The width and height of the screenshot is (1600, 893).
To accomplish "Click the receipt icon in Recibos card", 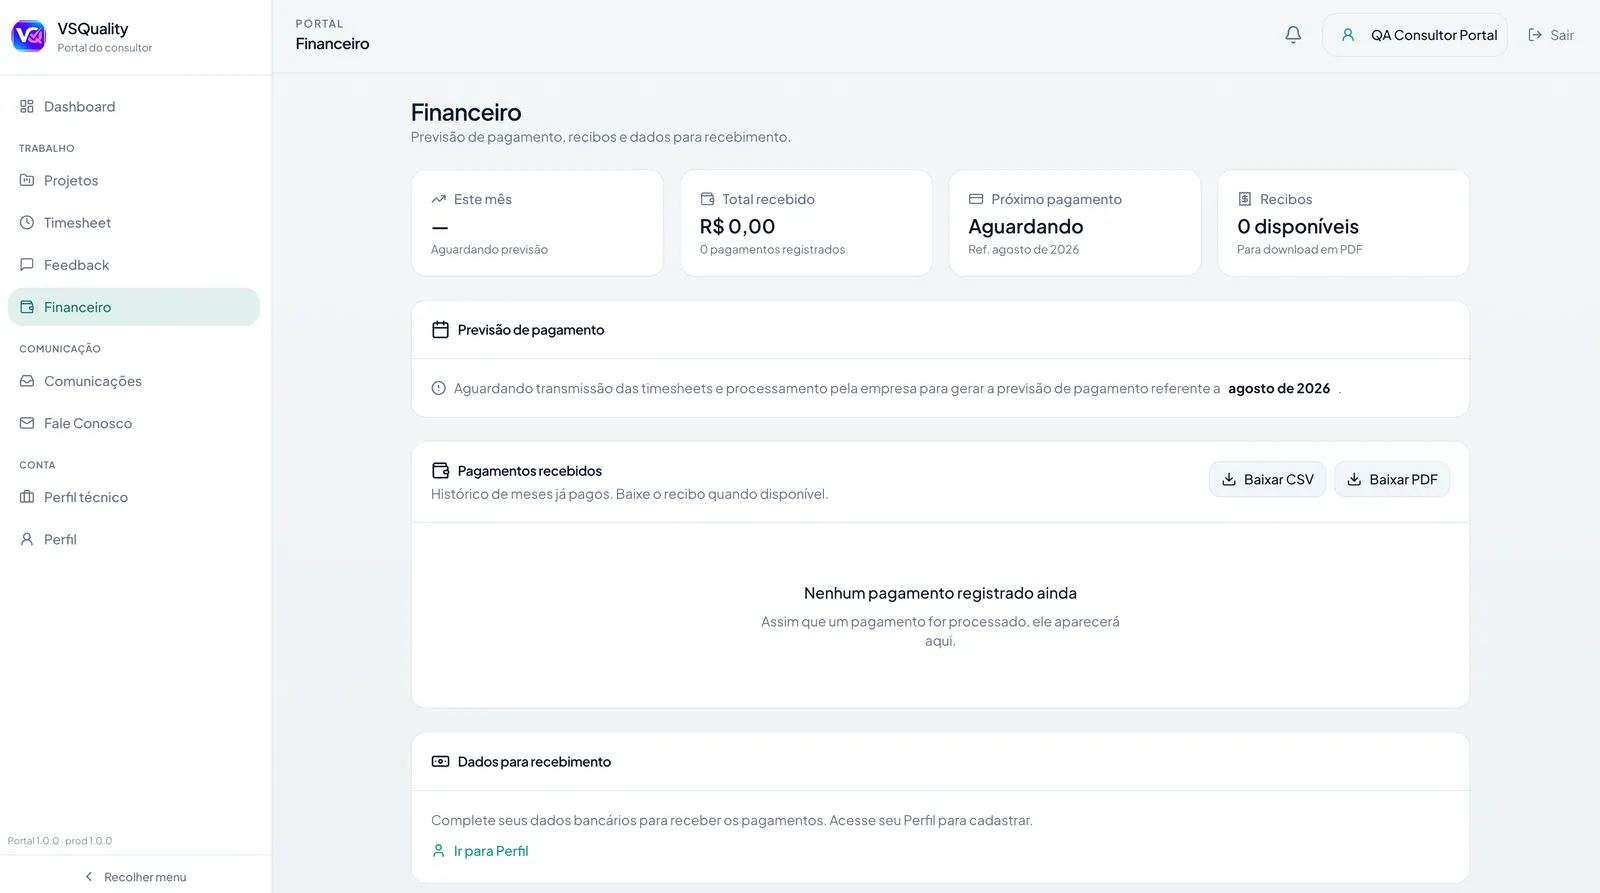I will tap(1245, 199).
